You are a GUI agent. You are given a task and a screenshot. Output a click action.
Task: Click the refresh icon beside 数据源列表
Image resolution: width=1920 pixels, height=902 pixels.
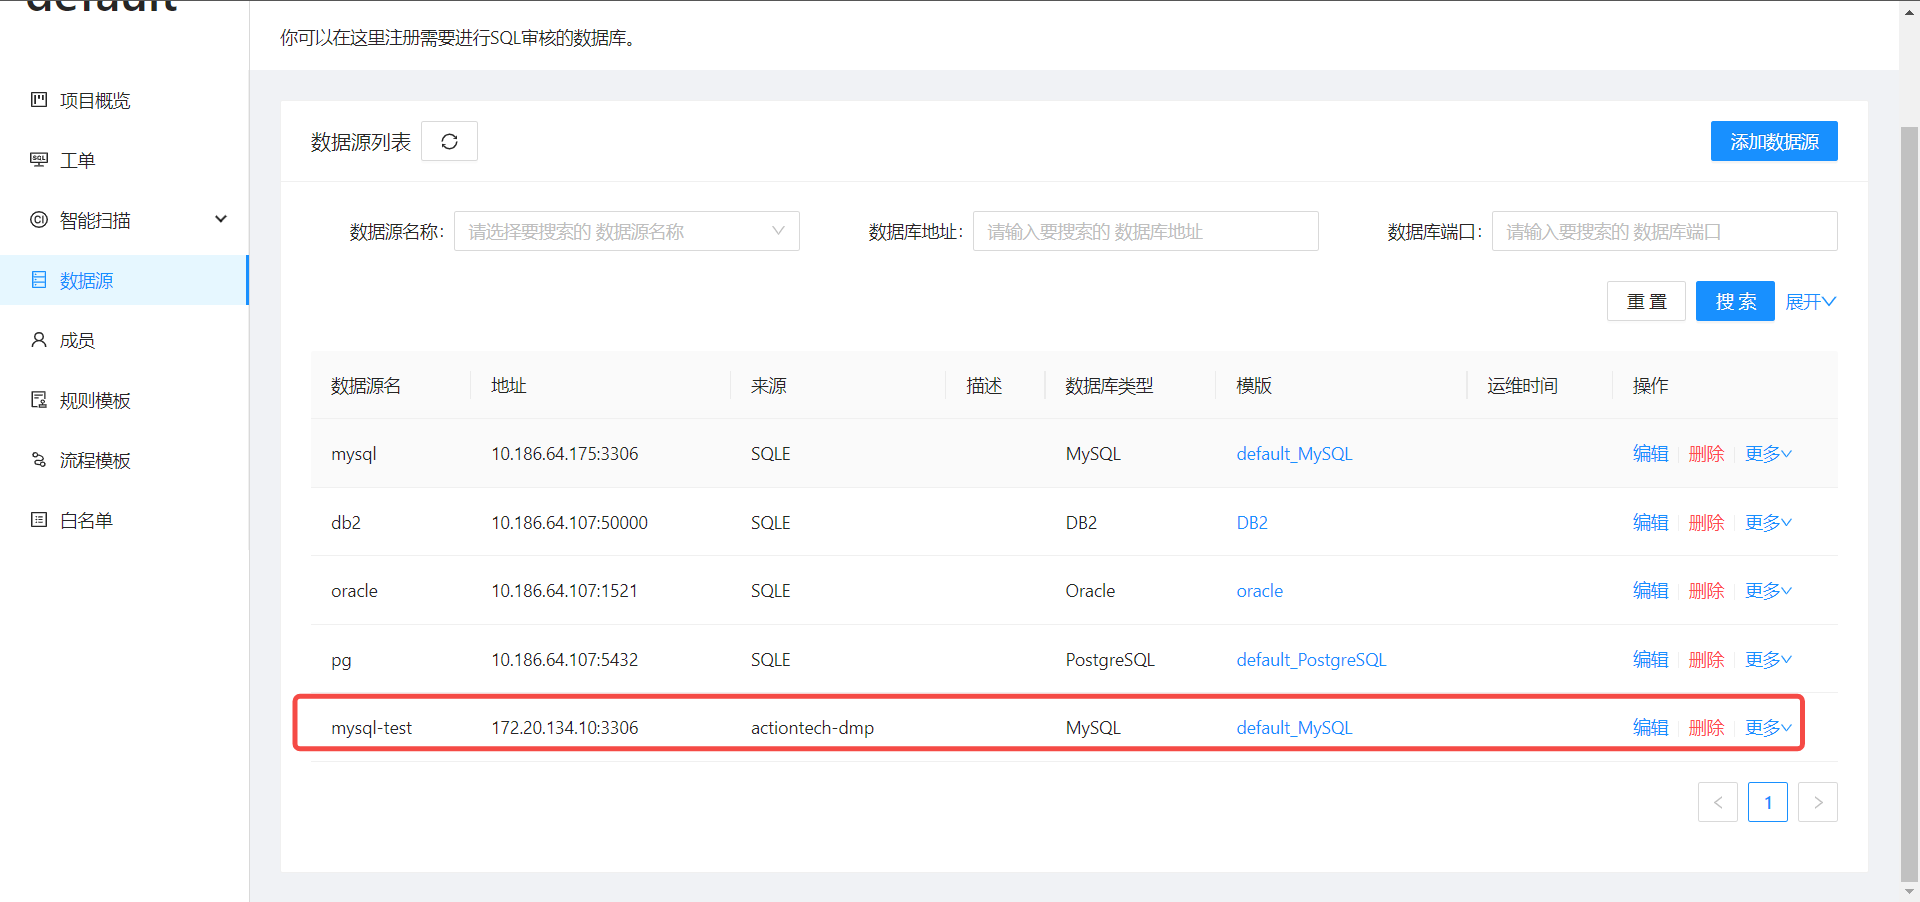(449, 141)
